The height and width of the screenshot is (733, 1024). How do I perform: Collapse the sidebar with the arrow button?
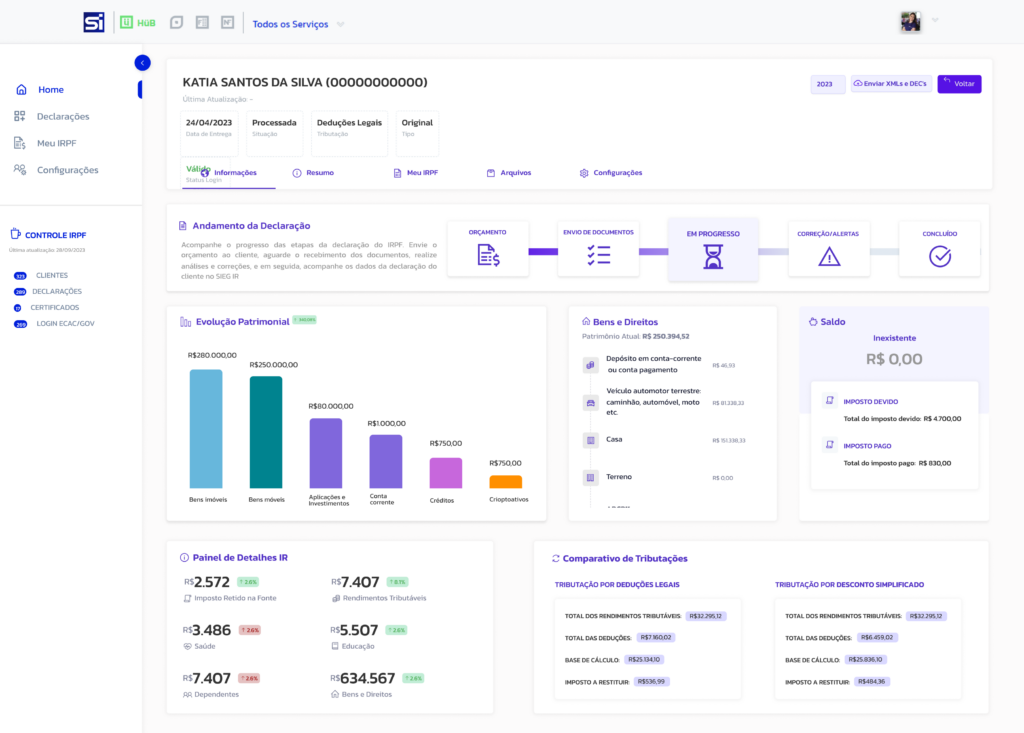tap(142, 63)
